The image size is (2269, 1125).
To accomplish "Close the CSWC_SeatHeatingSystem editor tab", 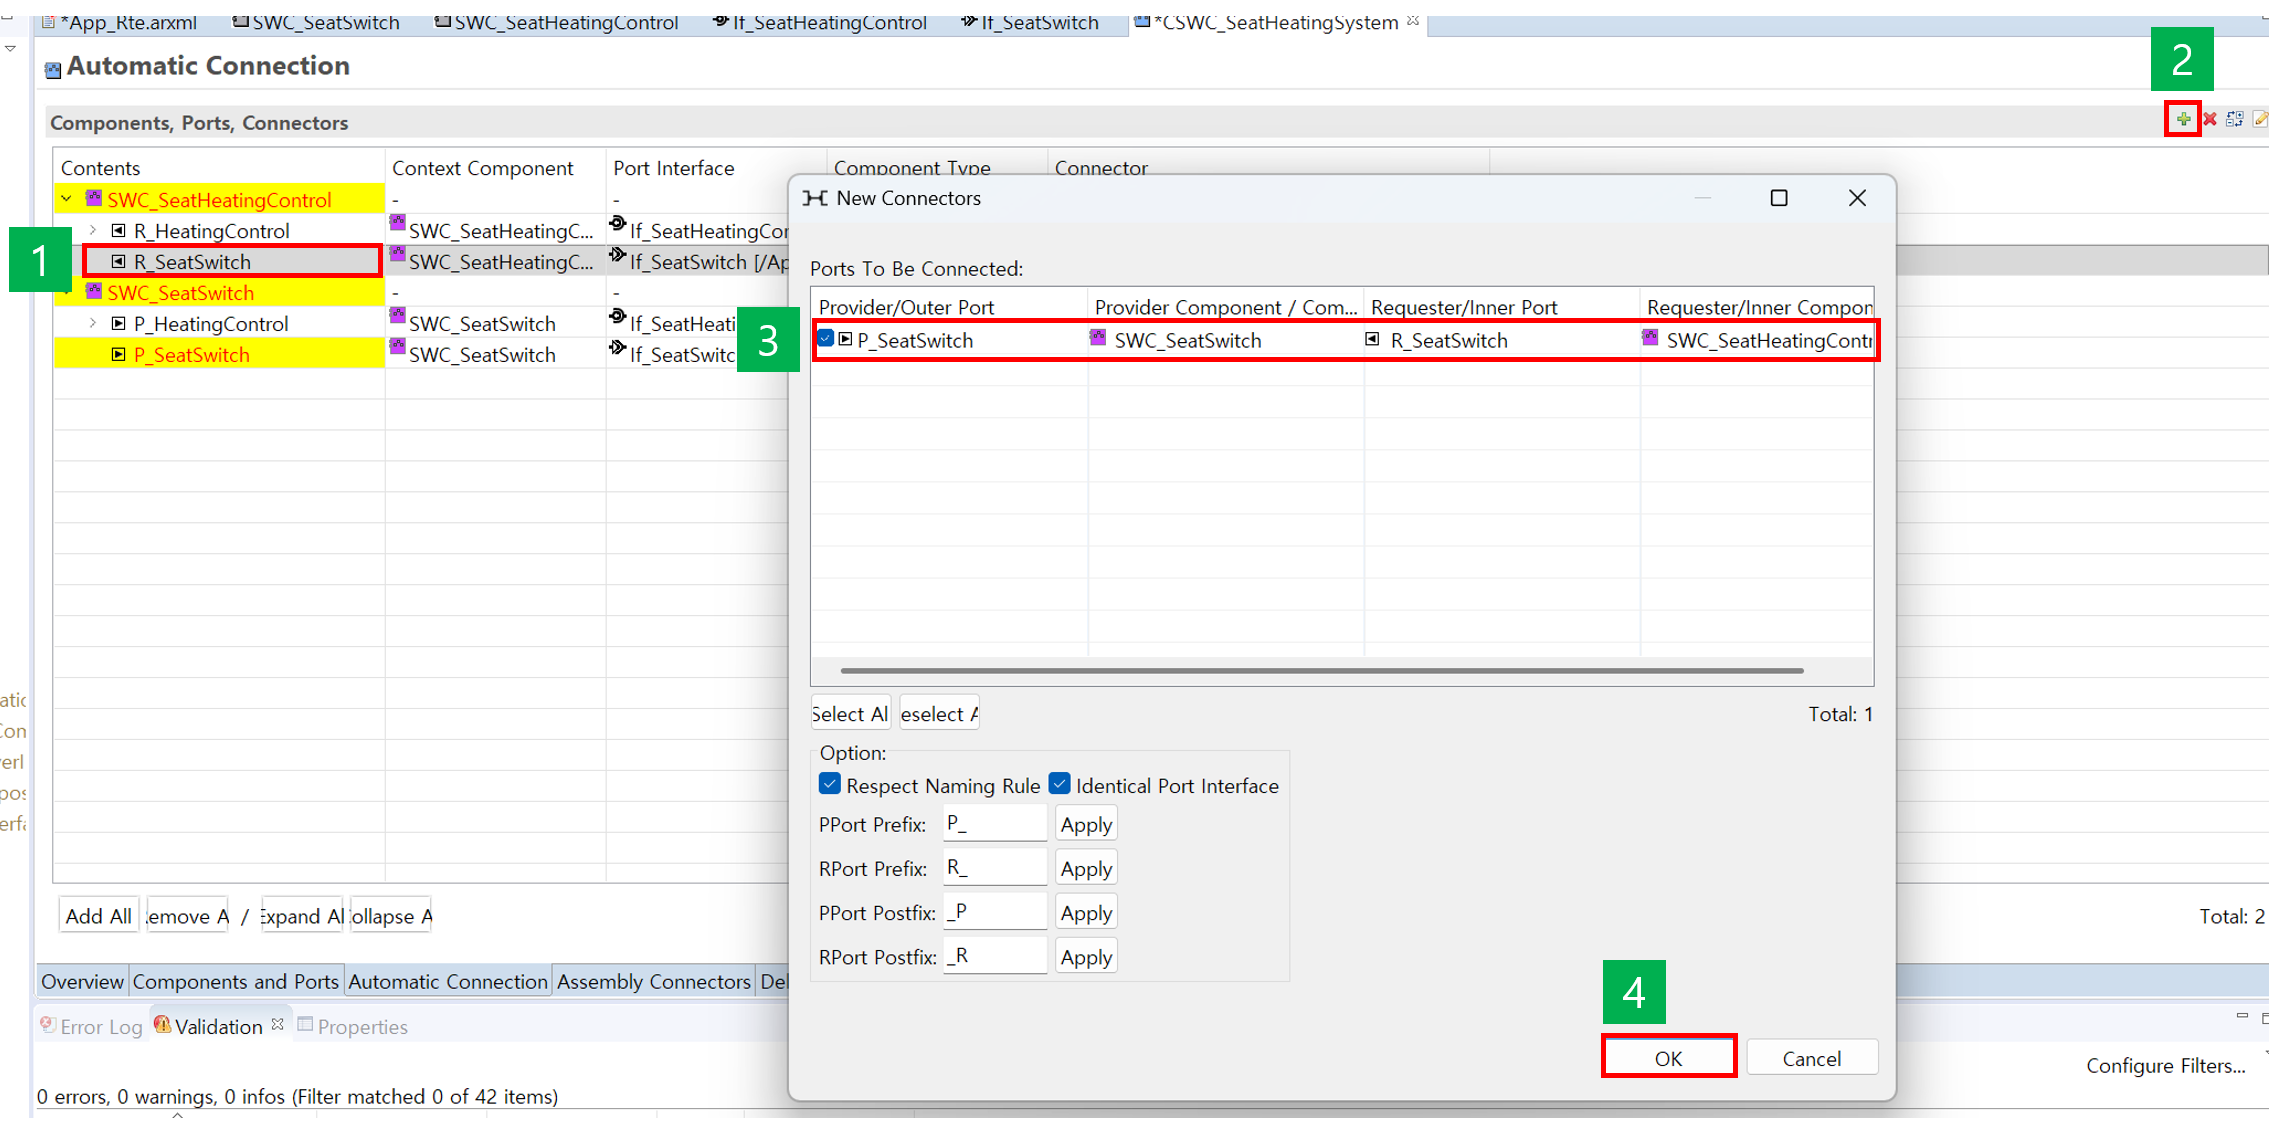I will point(1413,21).
